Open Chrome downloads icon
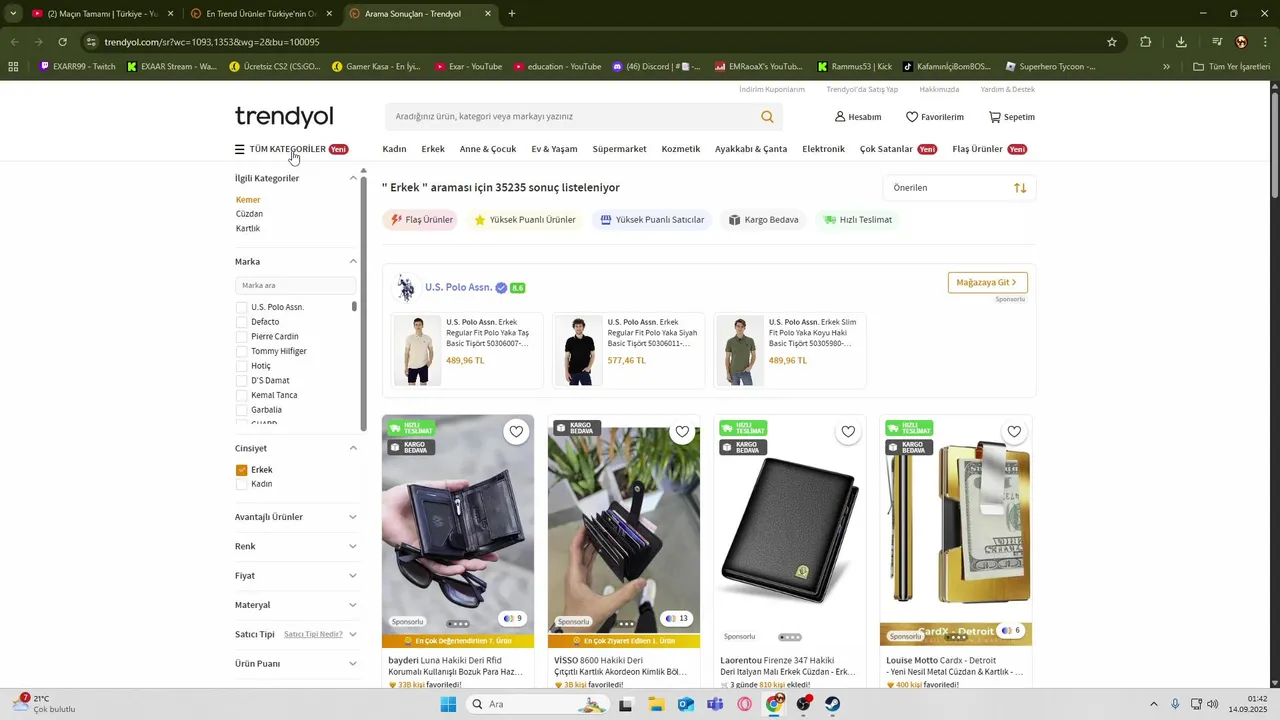 click(1181, 42)
